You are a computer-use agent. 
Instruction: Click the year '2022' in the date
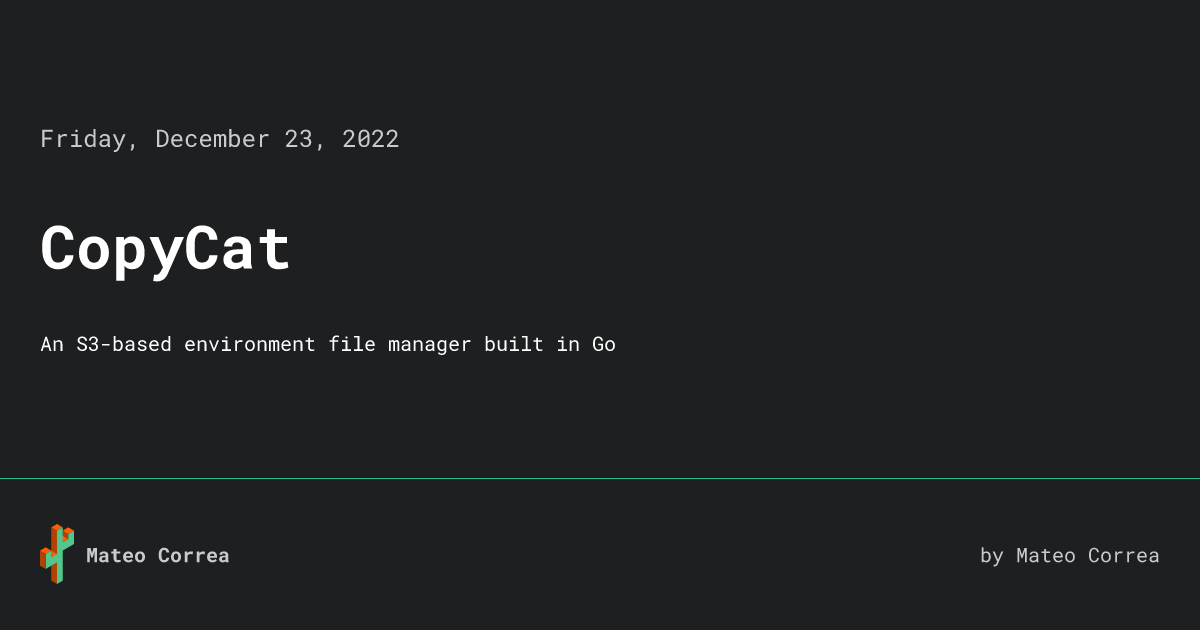(370, 139)
